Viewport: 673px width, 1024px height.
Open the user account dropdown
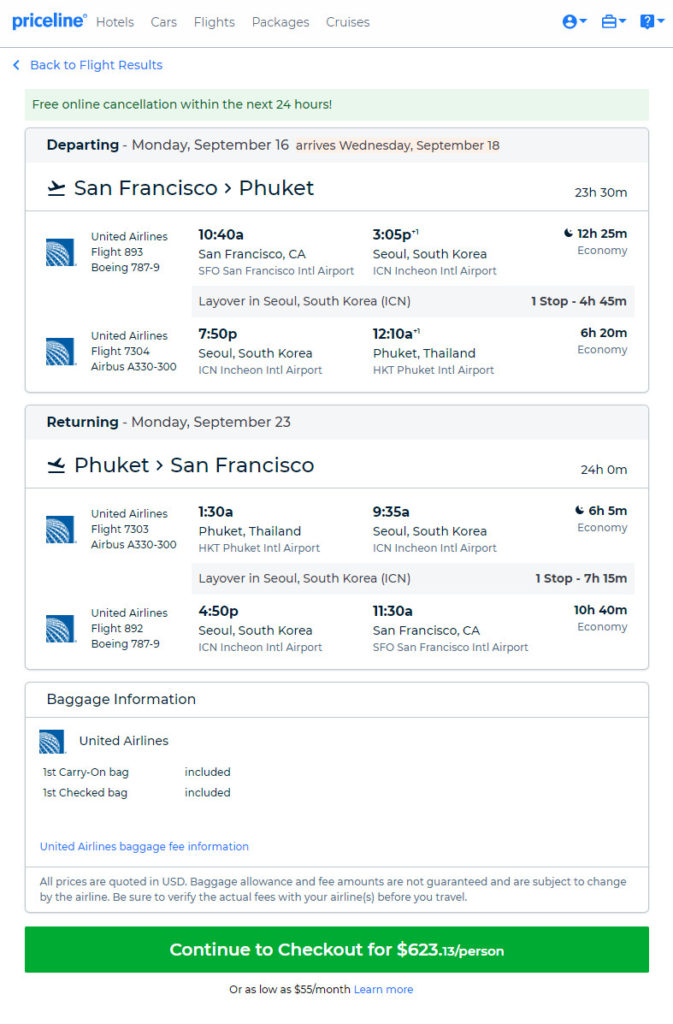point(574,22)
